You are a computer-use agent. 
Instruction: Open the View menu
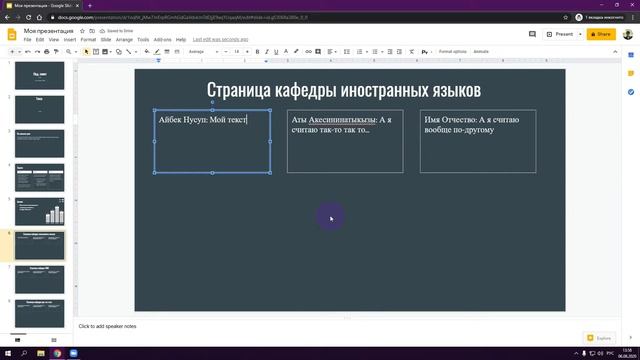coord(54,40)
